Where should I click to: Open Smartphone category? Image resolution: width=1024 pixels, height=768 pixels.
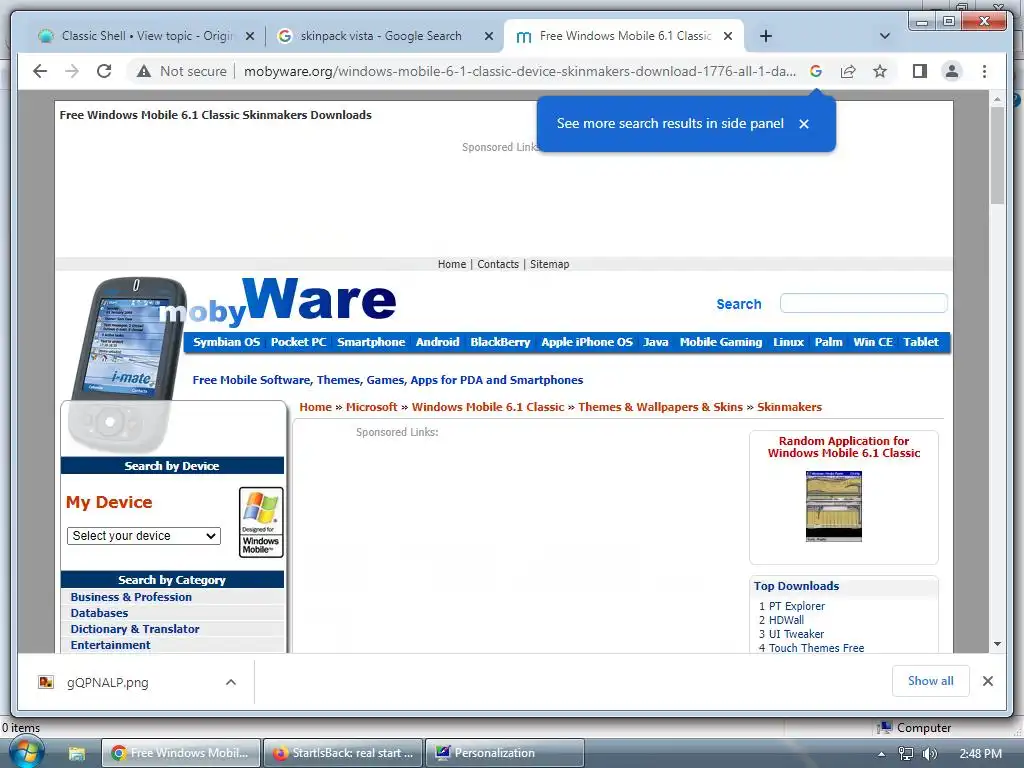(x=371, y=342)
